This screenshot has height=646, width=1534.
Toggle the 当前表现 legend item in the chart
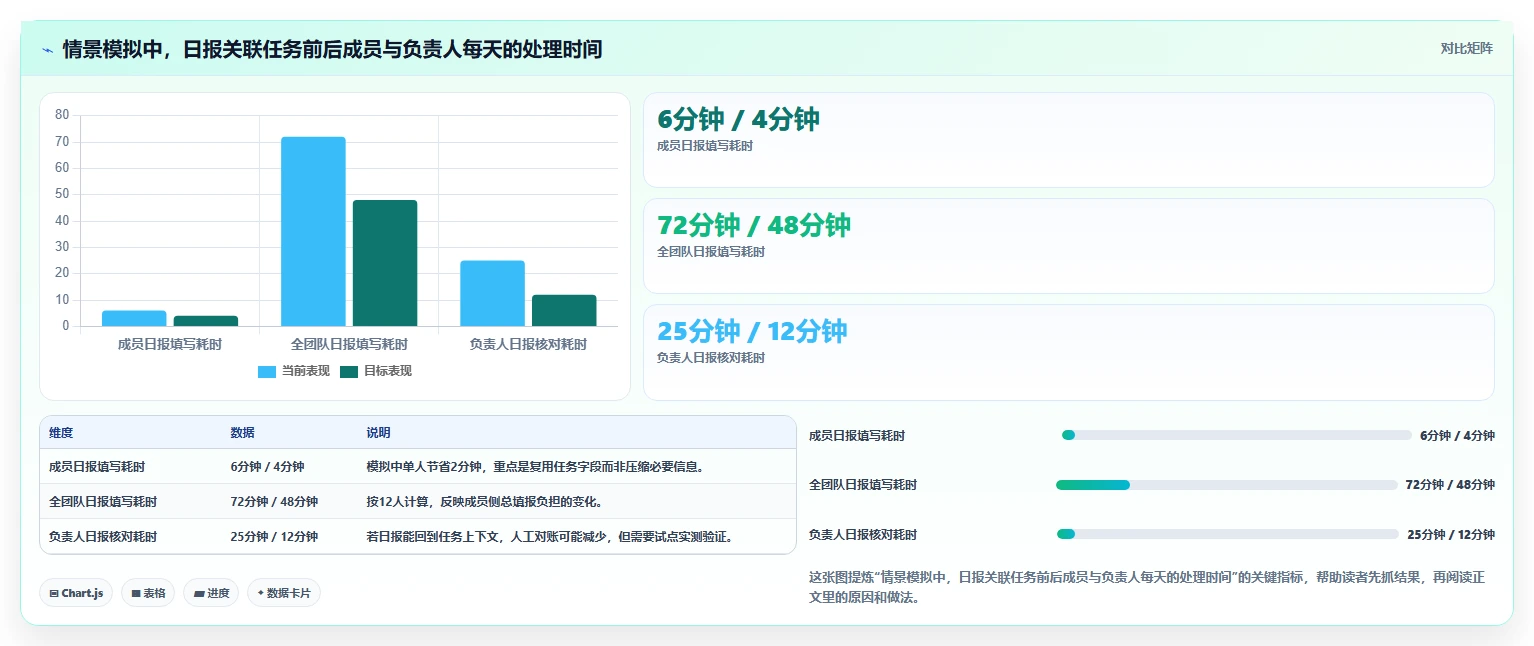pos(294,371)
